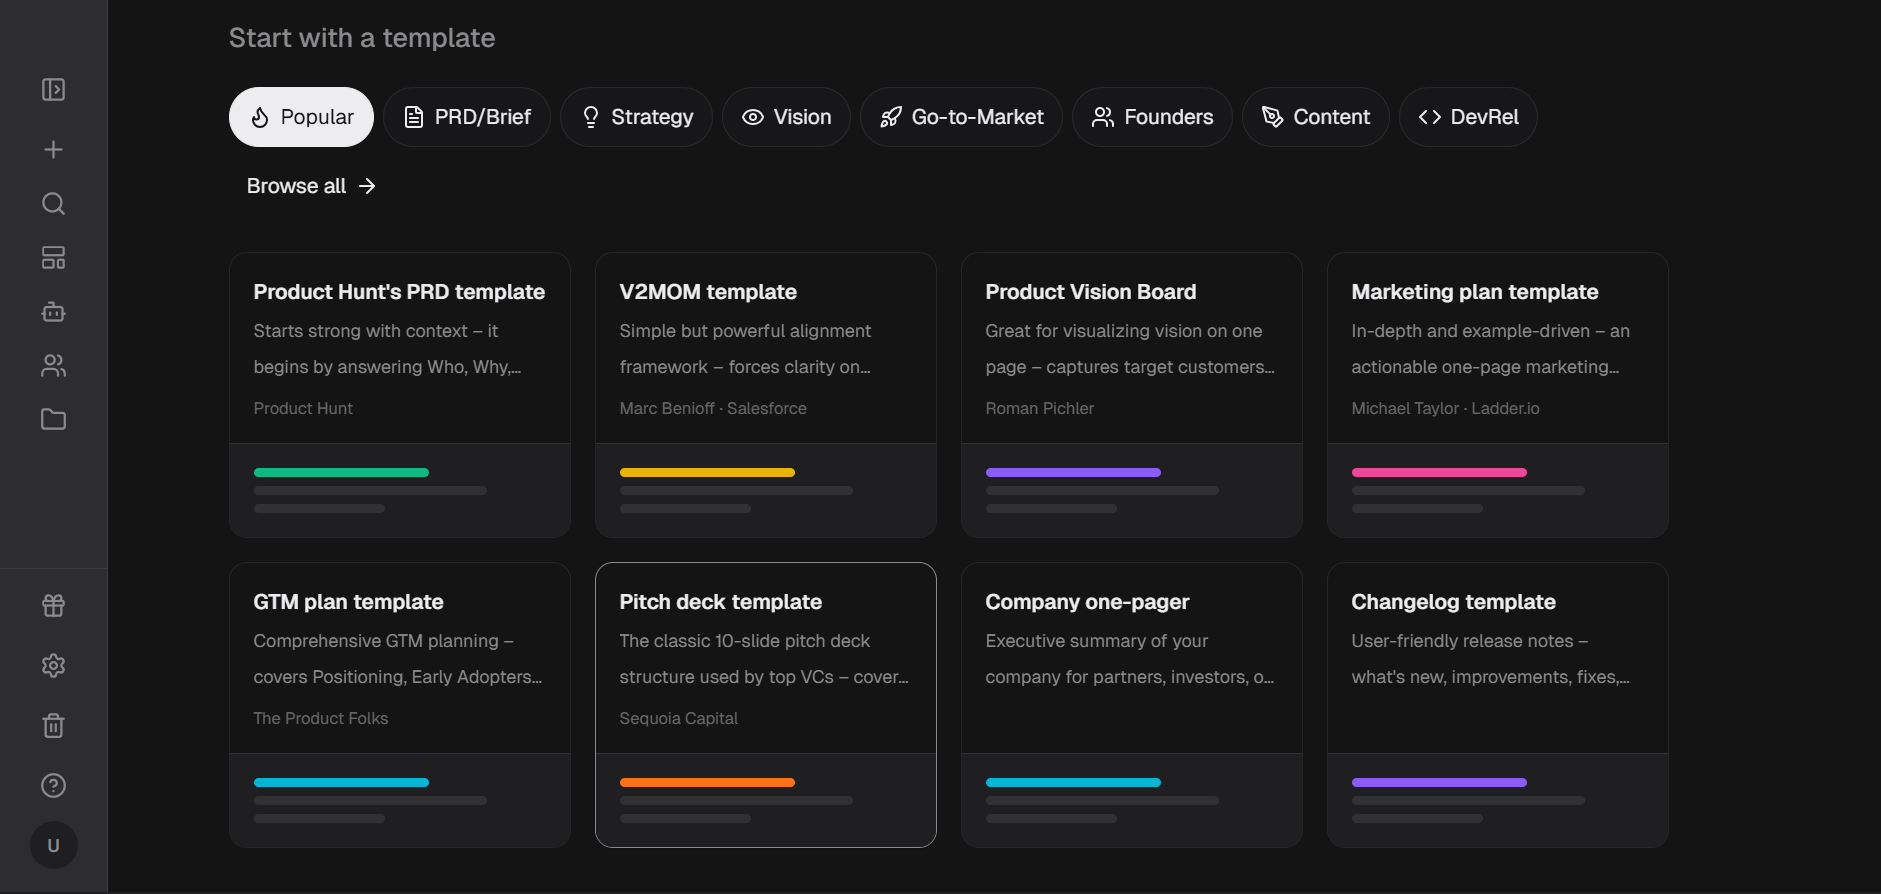Select the Changelog template card
The image size is (1881, 894).
pos(1497,704)
